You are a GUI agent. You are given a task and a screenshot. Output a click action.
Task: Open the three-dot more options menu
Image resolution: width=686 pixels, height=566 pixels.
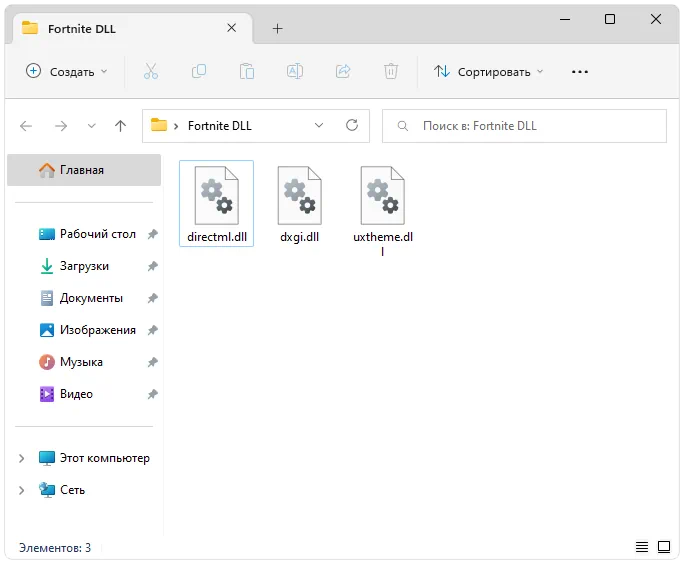(x=580, y=72)
